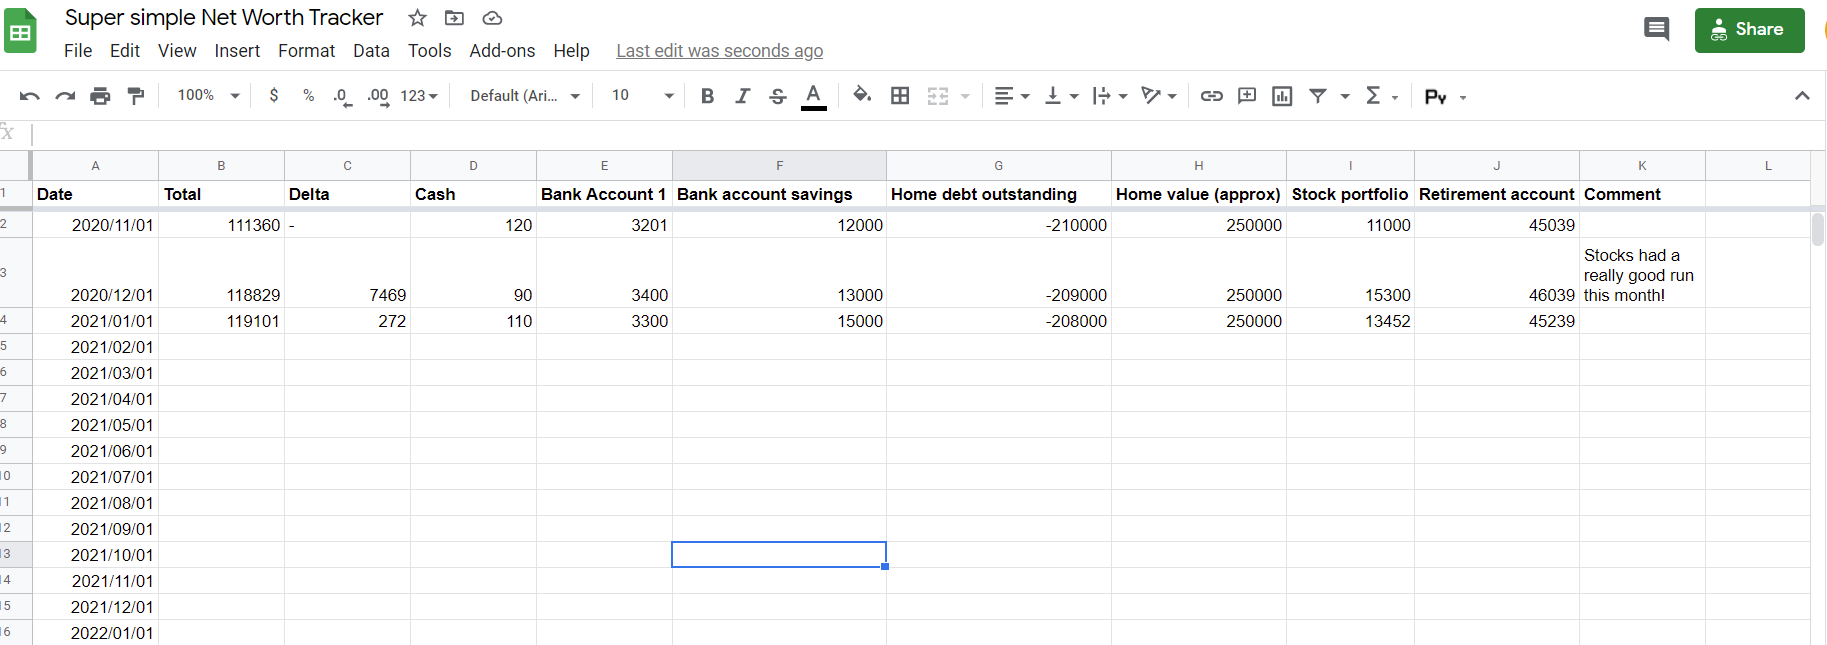Expand filter views dropdown arrow

point(1345,96)
